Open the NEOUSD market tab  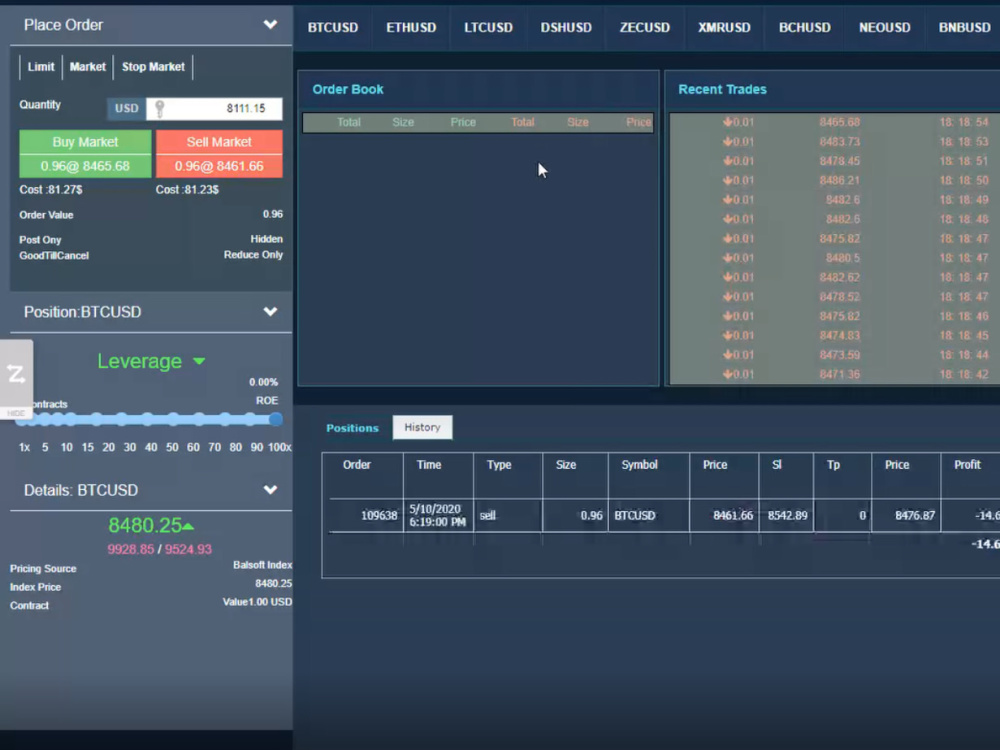[885, 27]
